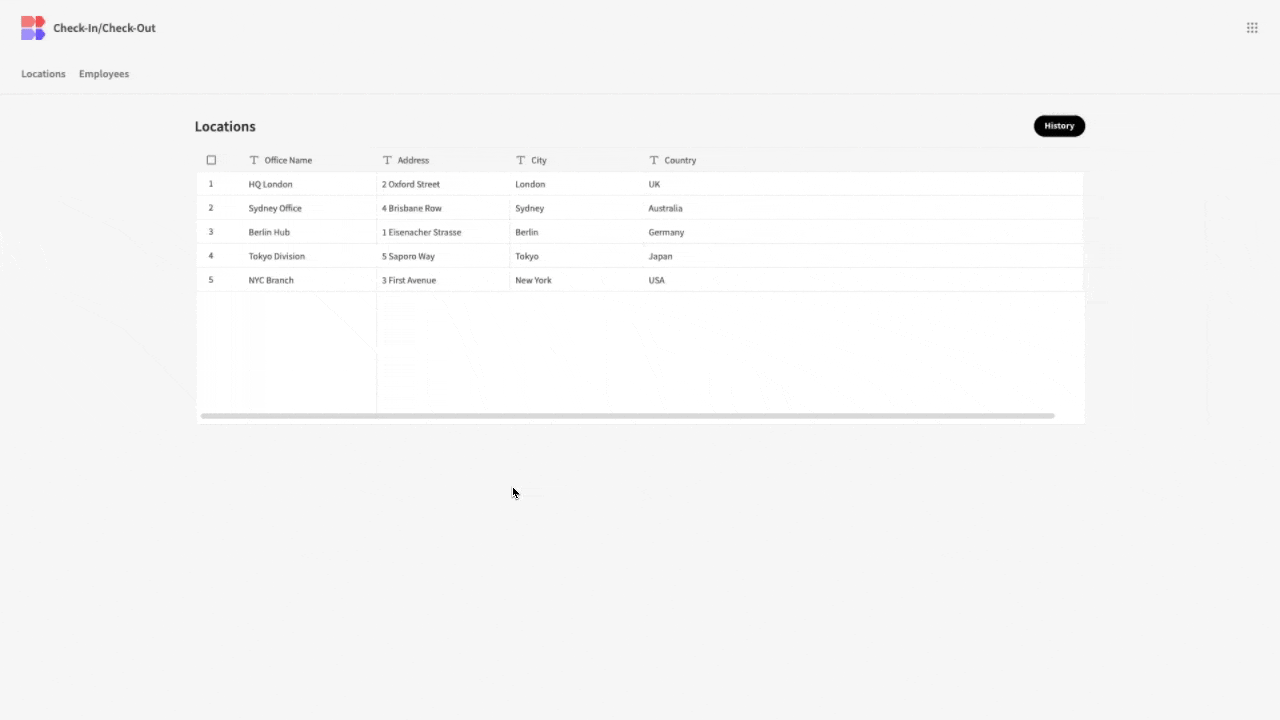Tick the select-all rows checkbox
Image resolution: width=1280 pixels, height=720 pixels.
(x=211, y=160)
